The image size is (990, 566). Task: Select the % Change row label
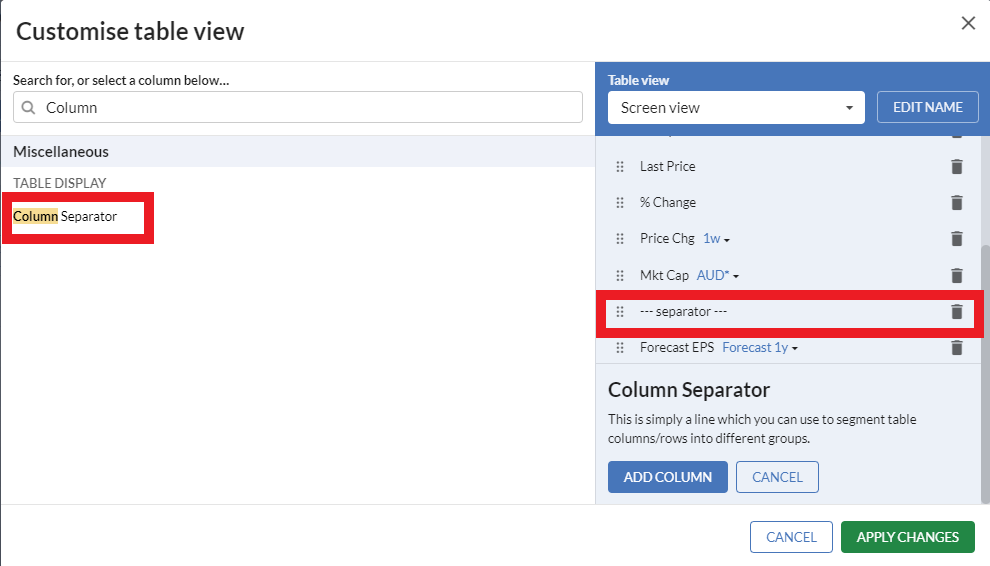point(667,202)
